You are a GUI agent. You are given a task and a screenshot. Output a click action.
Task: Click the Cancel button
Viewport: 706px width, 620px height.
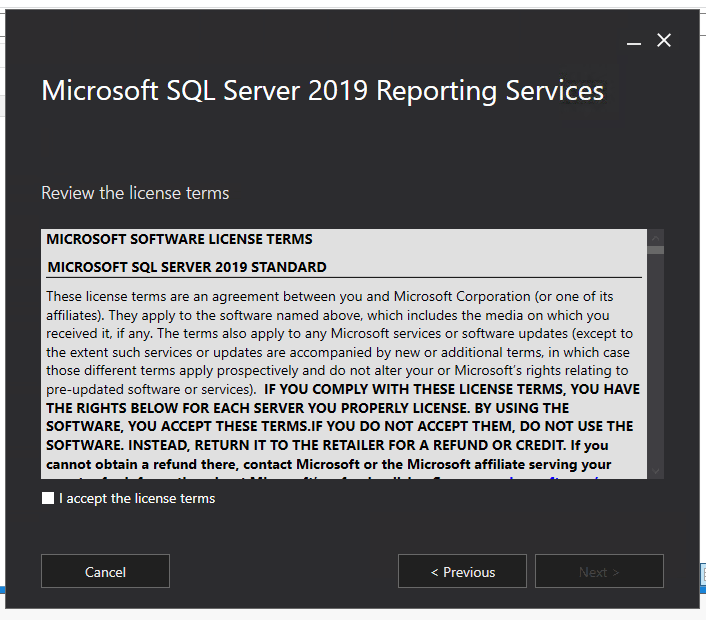pos(105,572)
